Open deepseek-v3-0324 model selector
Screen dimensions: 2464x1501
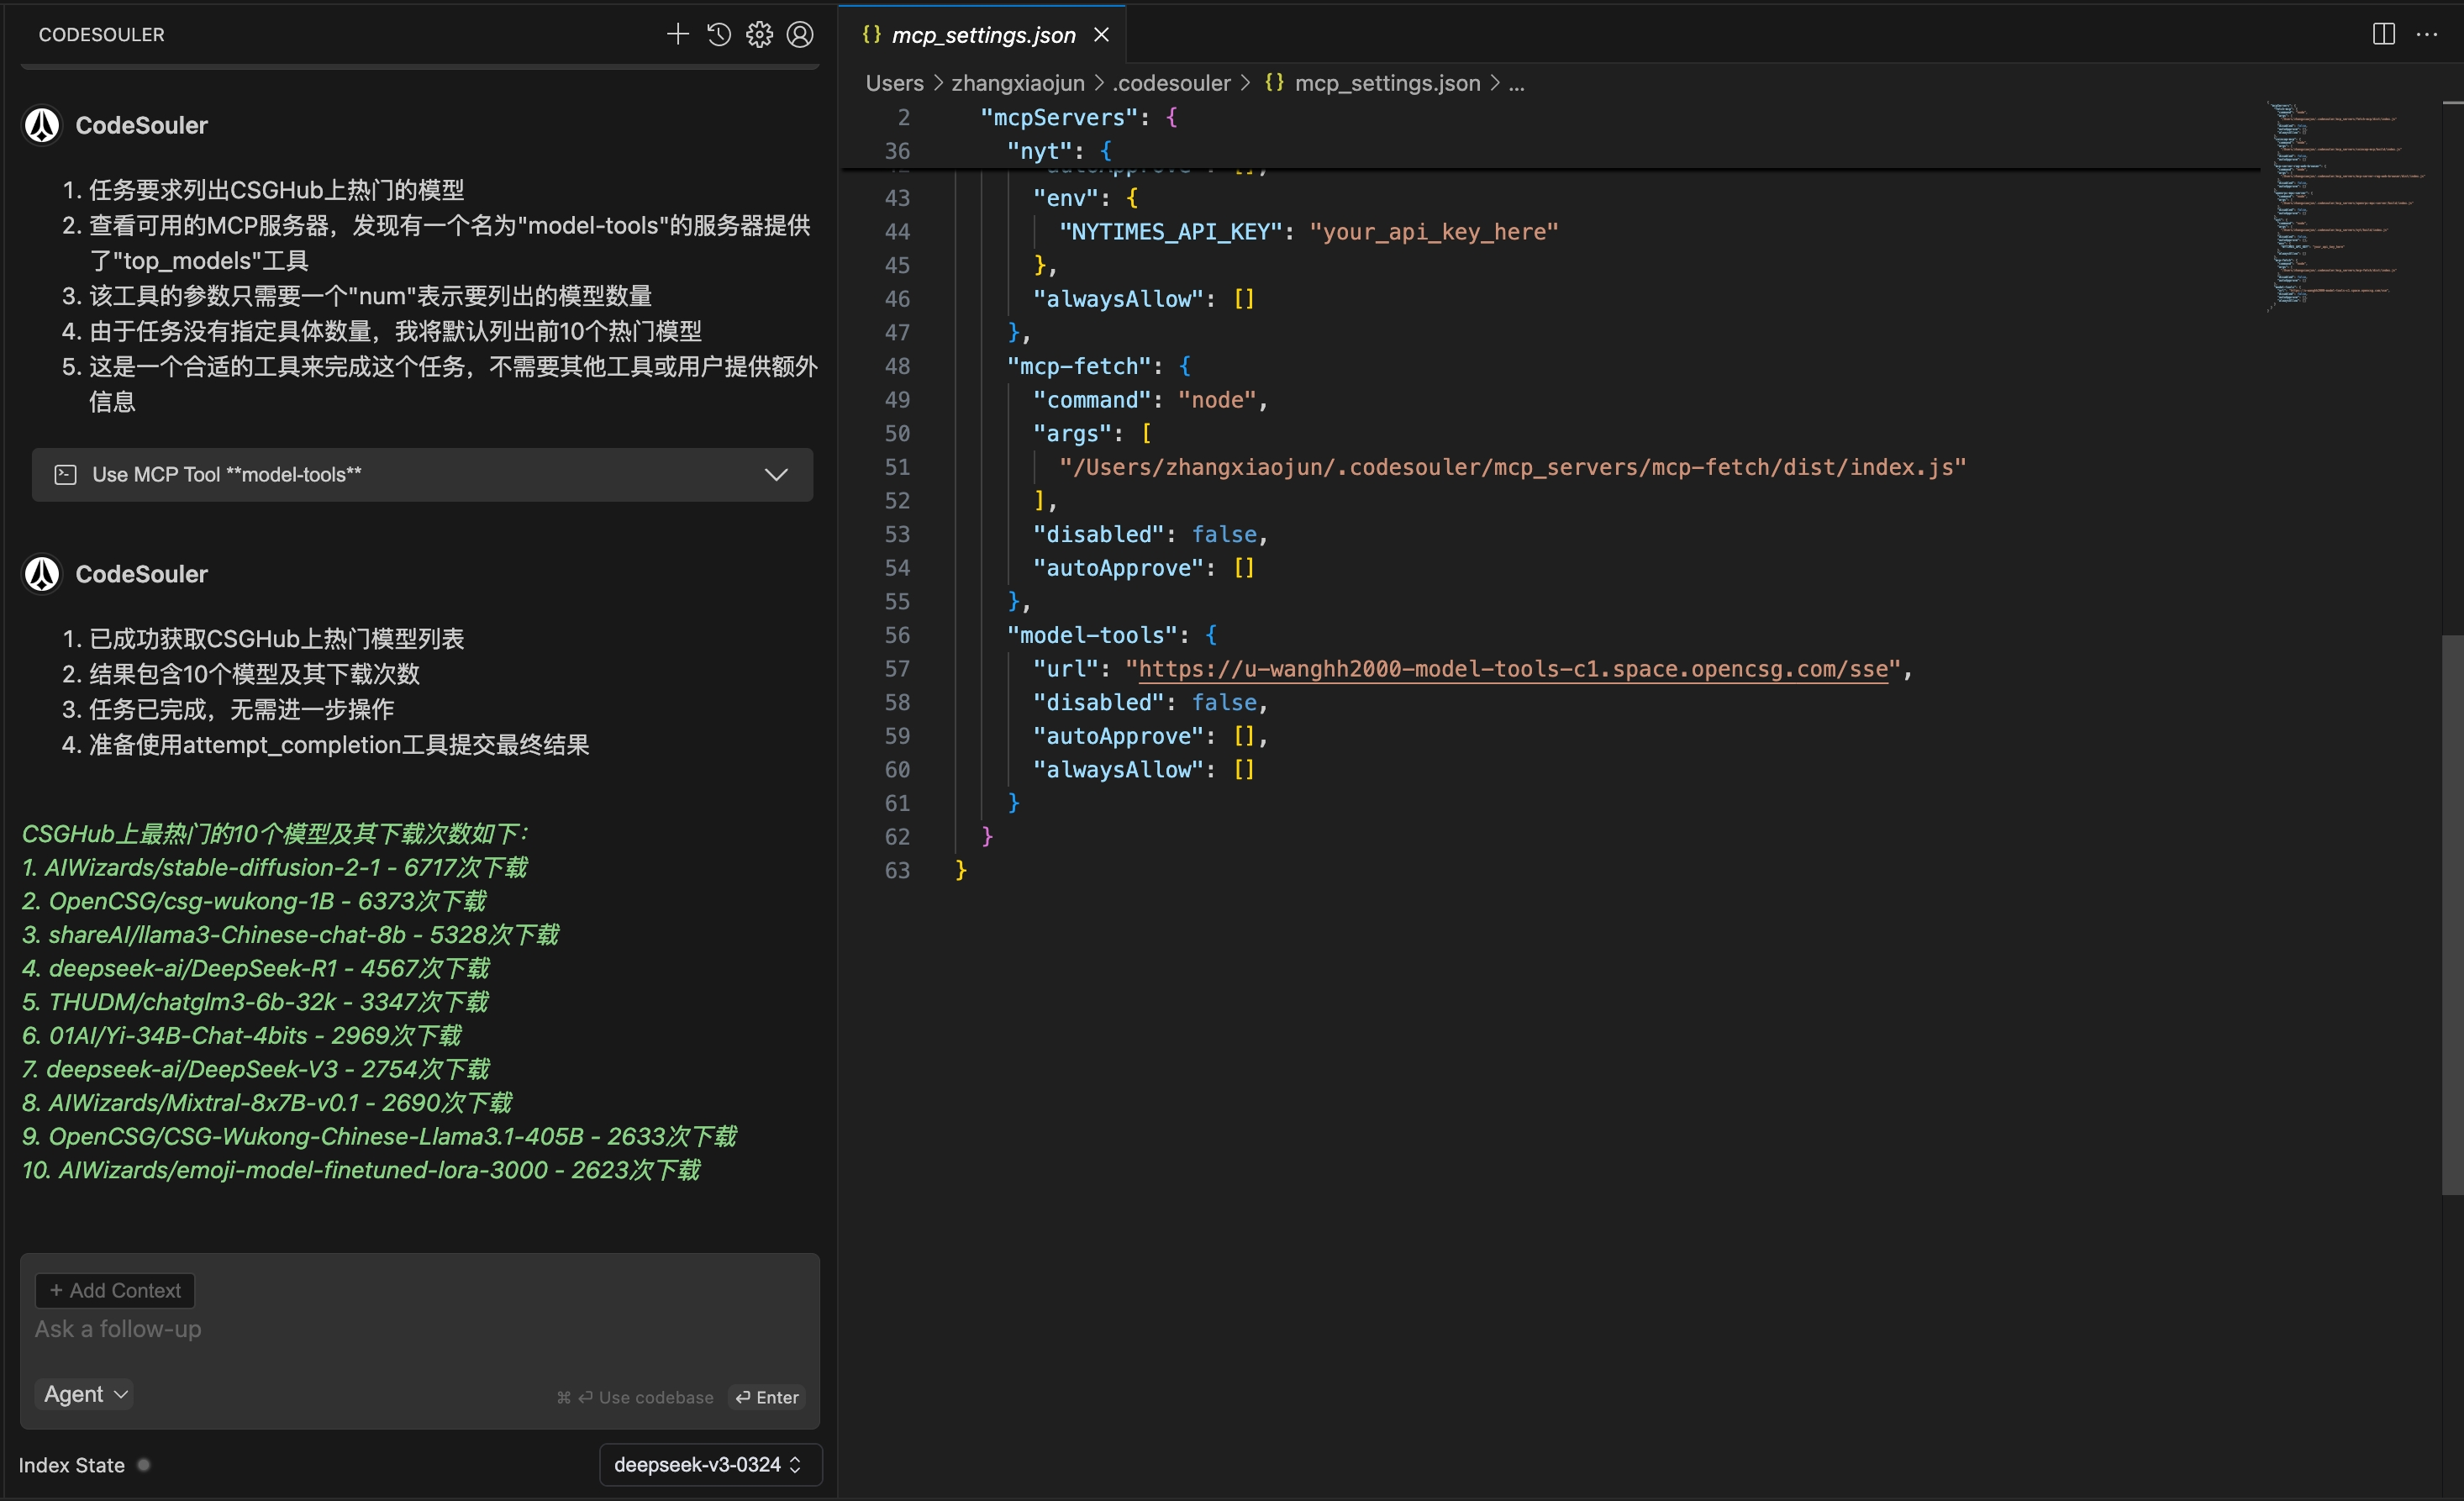coord(709,1464)
